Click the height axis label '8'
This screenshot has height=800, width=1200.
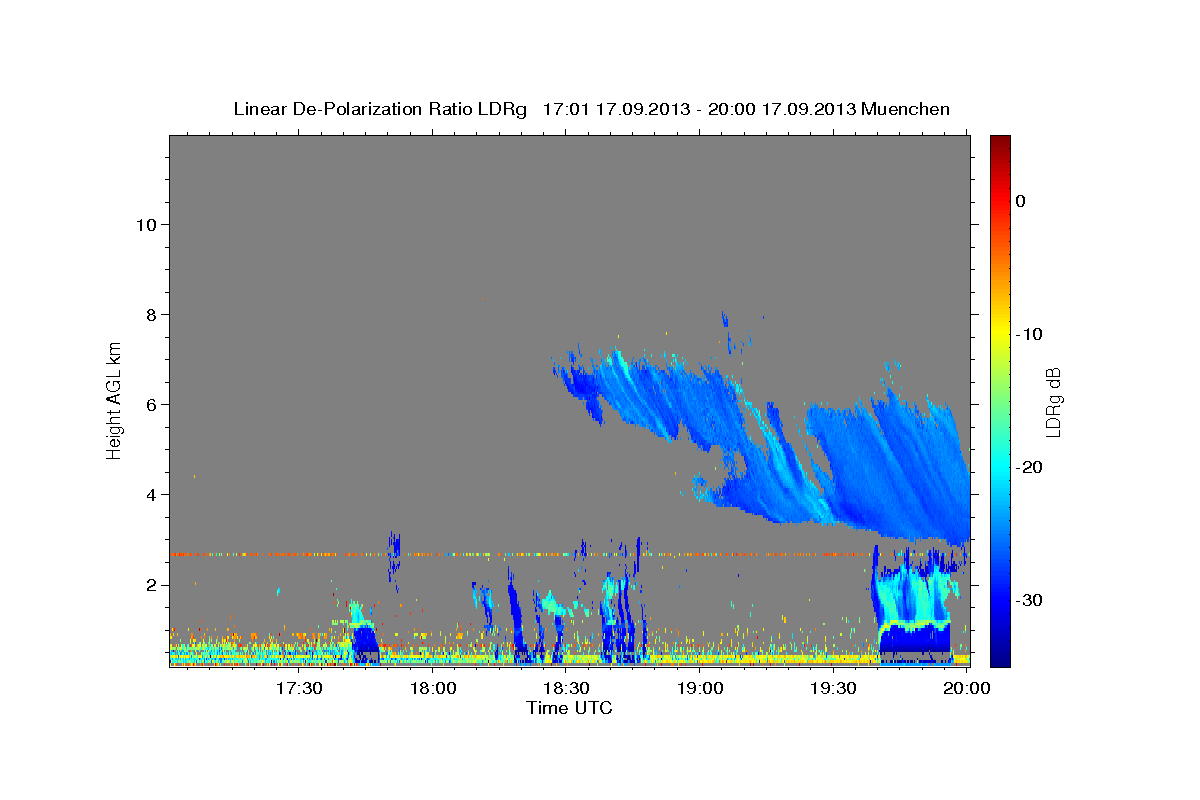click(x=150, y=314)
